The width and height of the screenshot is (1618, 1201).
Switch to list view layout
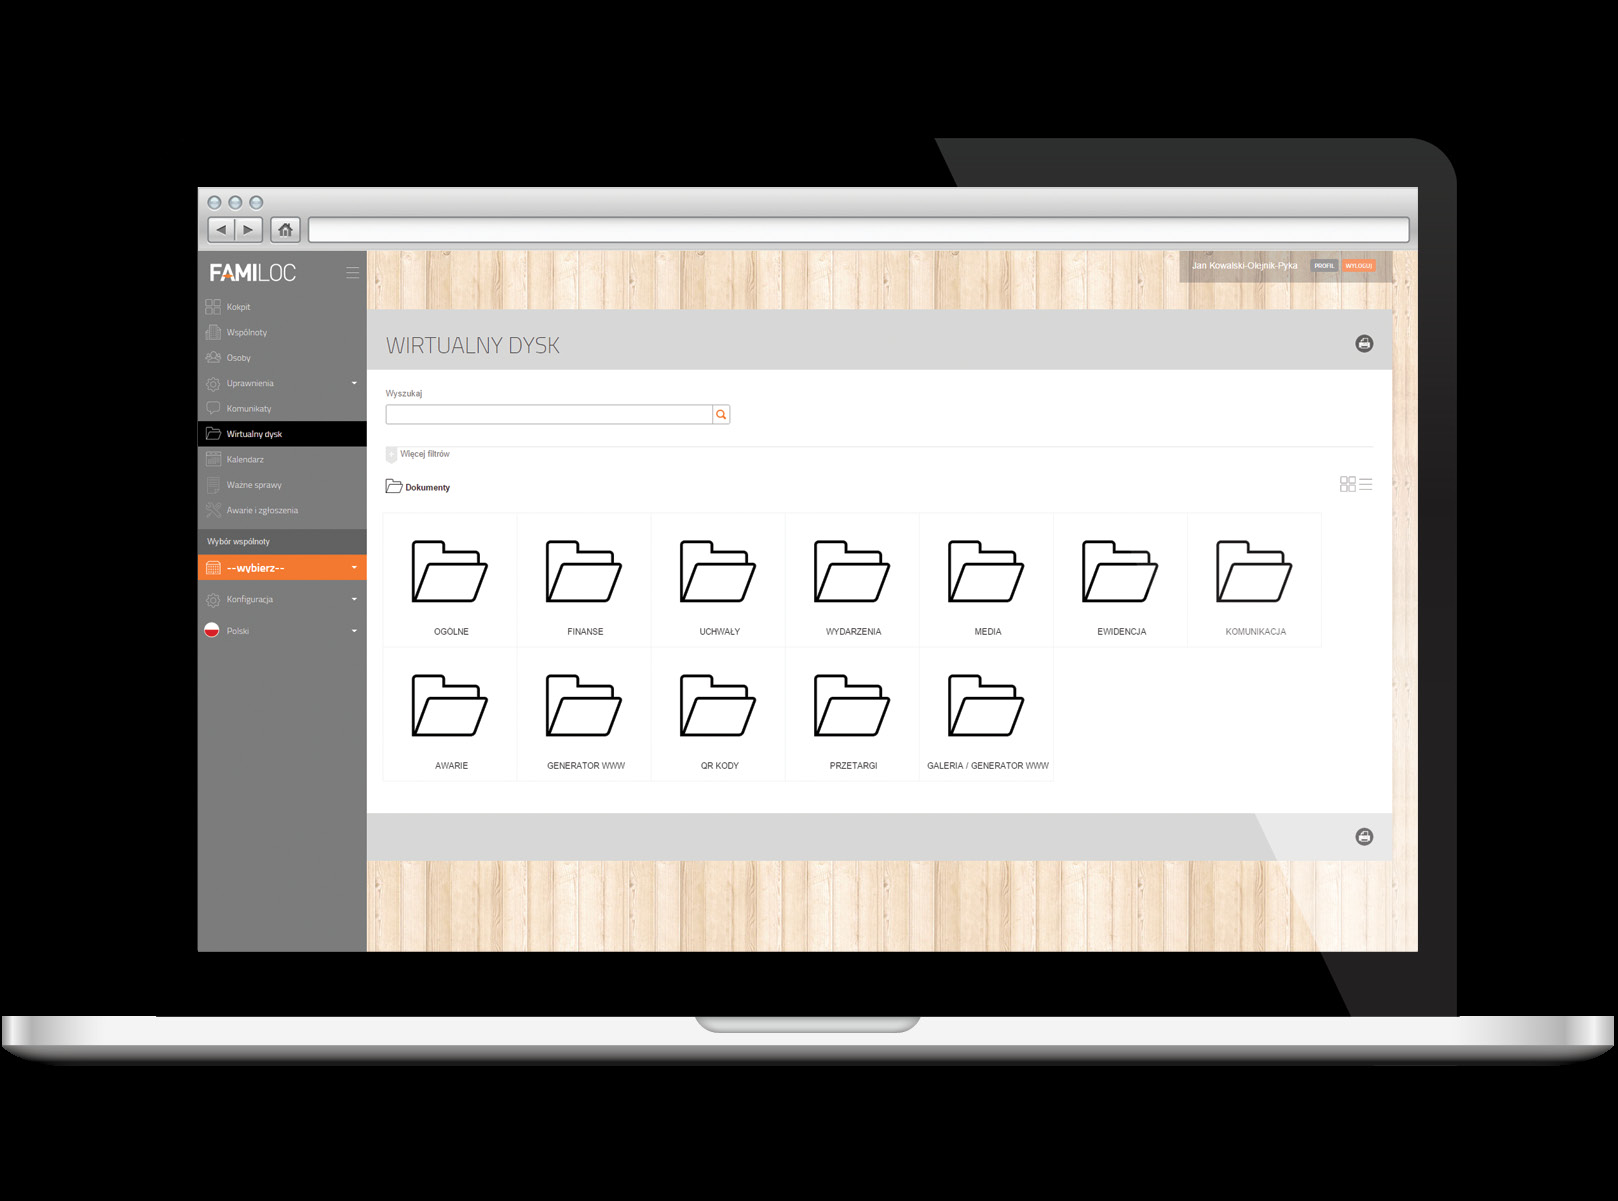pos(1366,484)
